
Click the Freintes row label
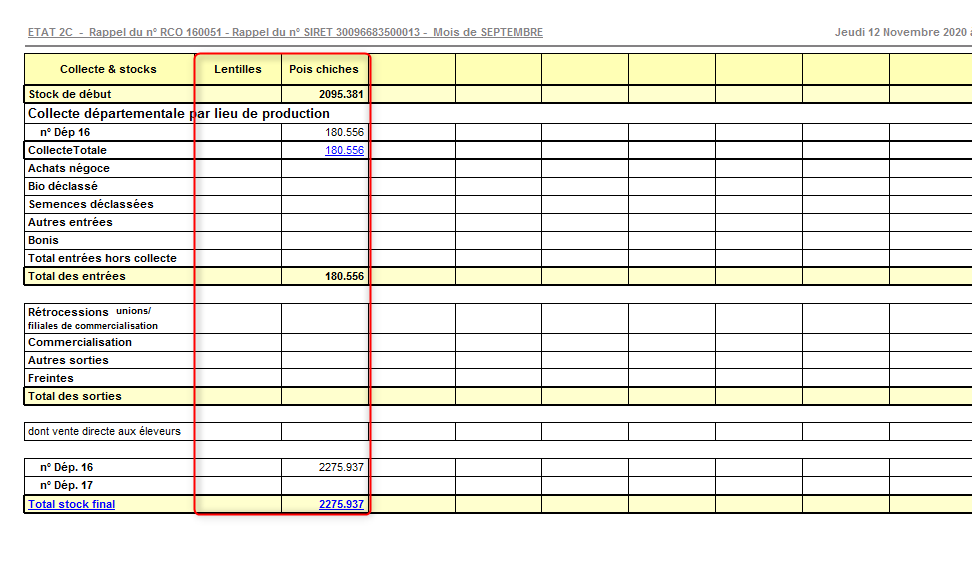tap(51, 378)
